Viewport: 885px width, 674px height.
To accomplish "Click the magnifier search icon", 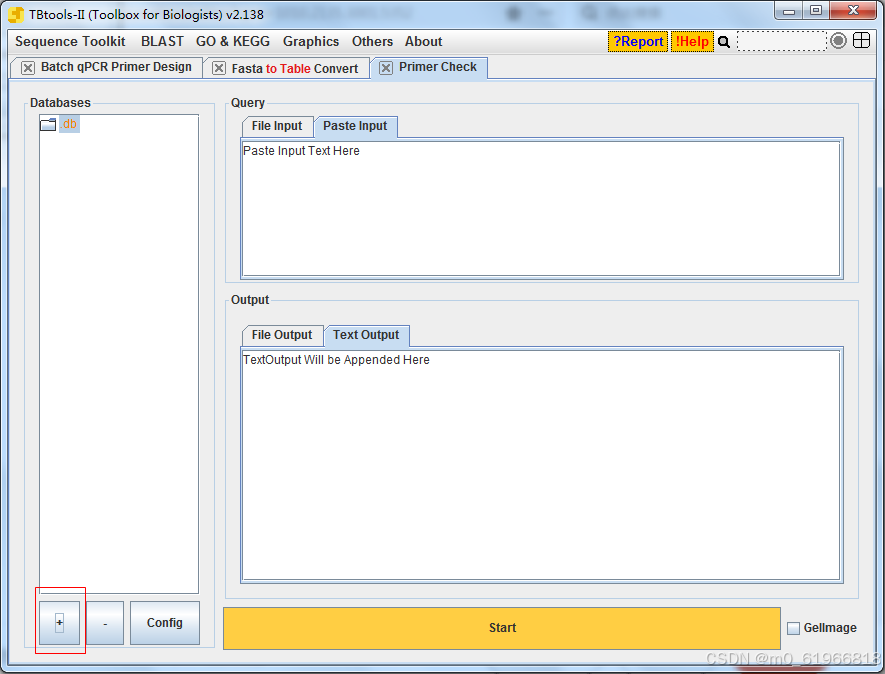I will [x=724, y=42].
